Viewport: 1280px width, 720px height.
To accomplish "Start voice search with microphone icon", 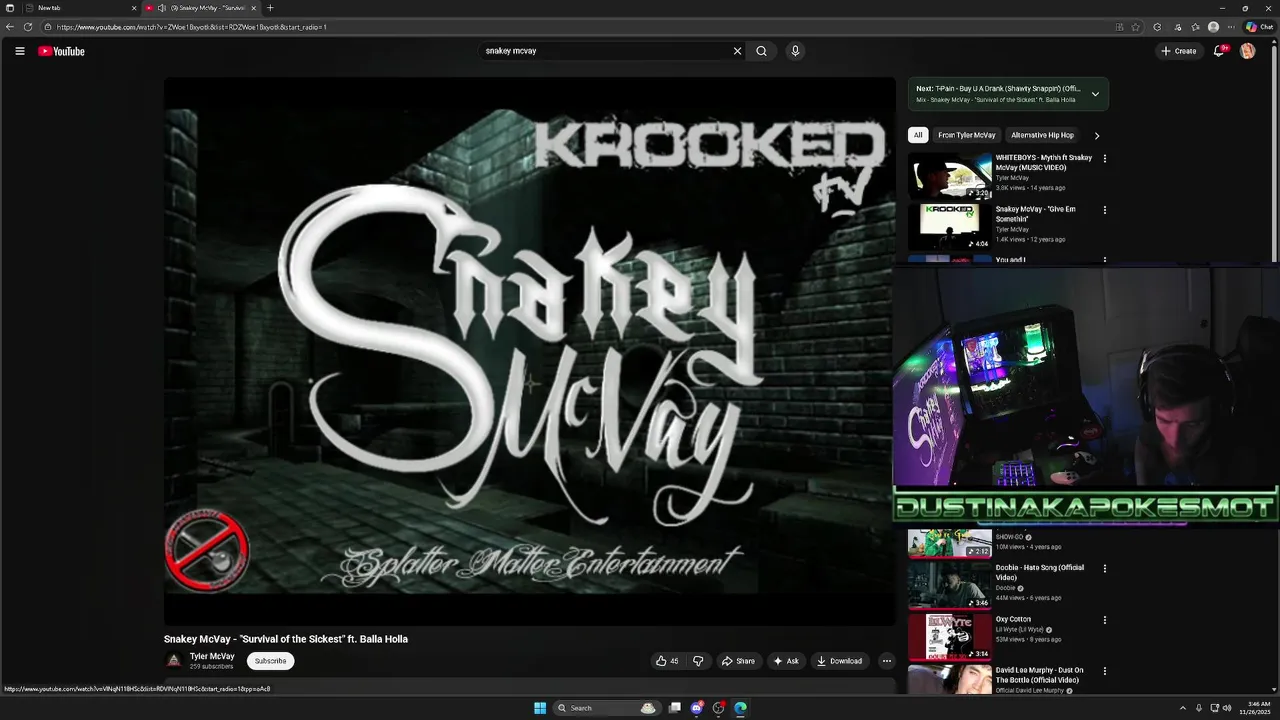I will tap(795, 51).
